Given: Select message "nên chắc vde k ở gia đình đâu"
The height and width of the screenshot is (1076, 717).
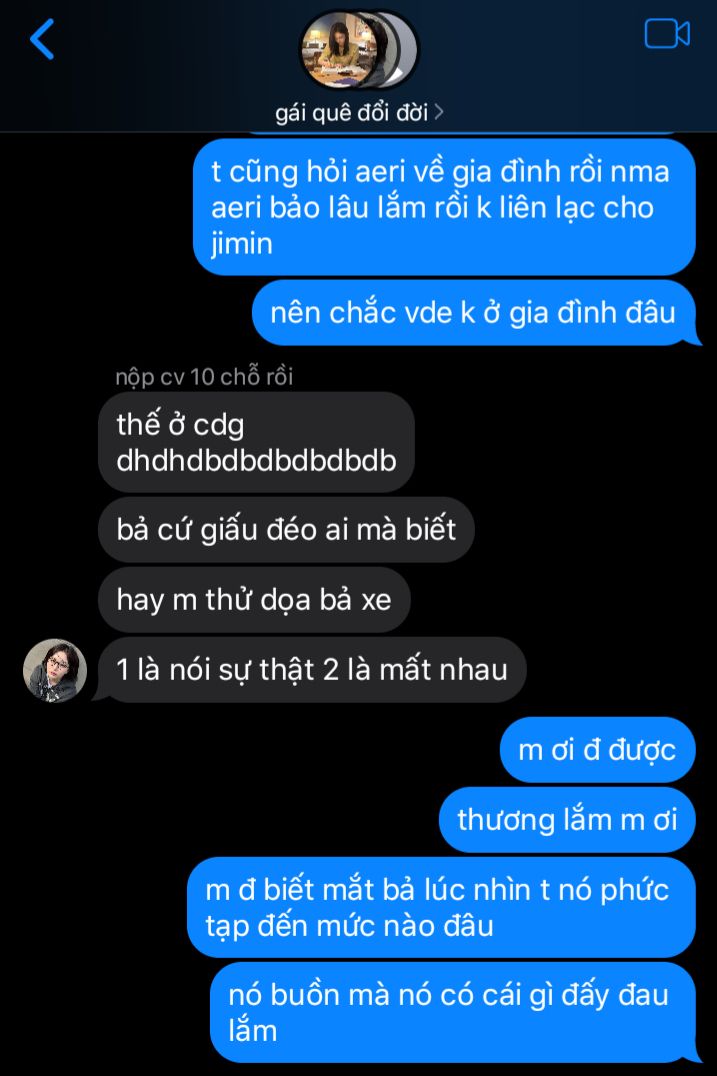Looking at the screenshot, I should coord(474,313).
